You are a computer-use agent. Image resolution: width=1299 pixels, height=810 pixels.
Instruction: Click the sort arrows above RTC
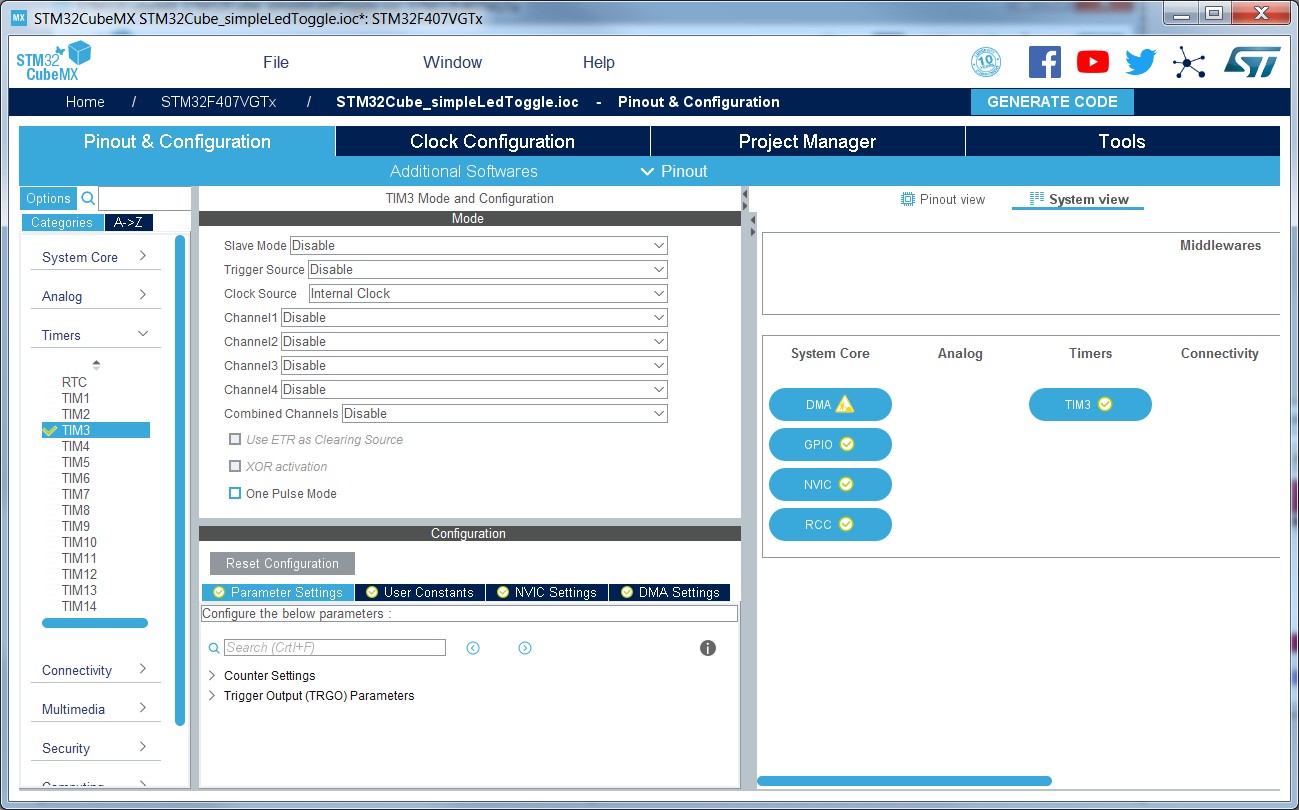click(x=96, y=365)
